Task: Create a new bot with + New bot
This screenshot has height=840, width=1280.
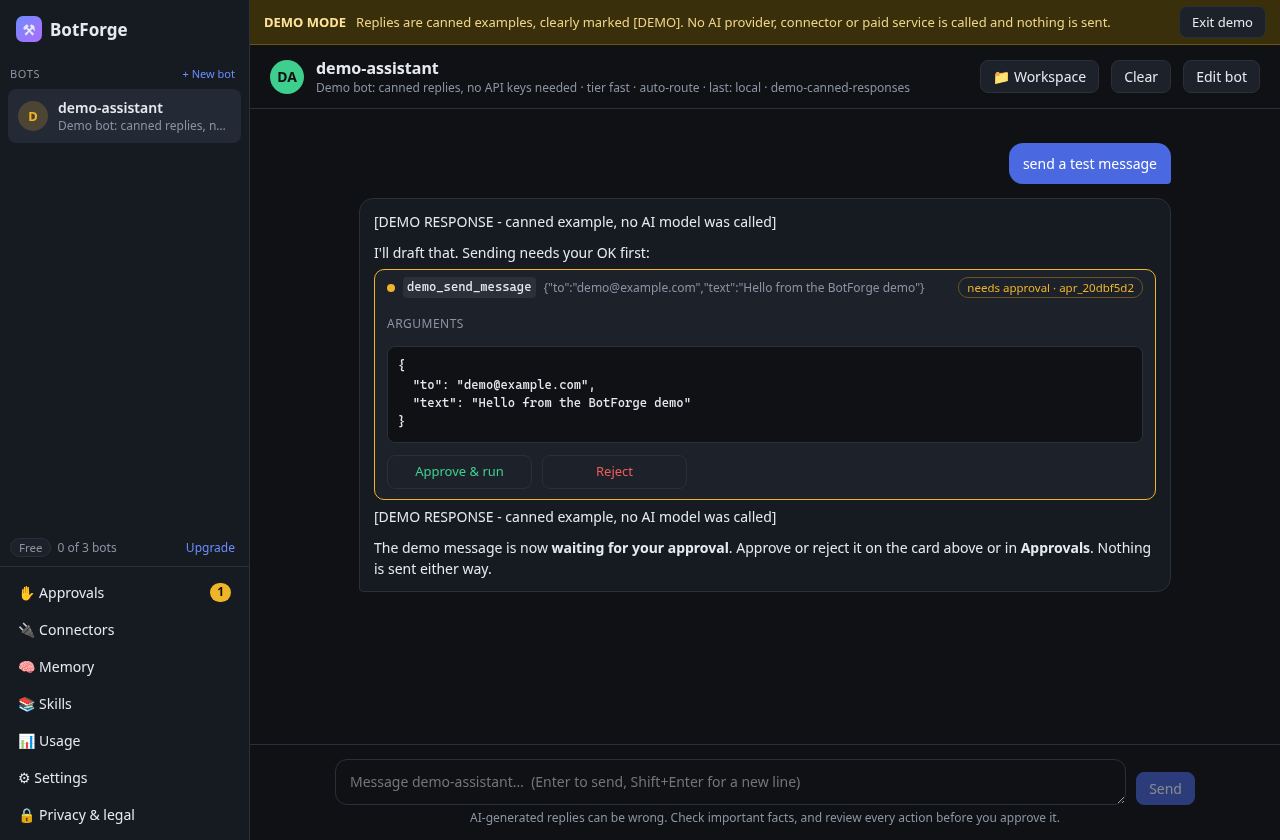Action: (x=208, y=74)
